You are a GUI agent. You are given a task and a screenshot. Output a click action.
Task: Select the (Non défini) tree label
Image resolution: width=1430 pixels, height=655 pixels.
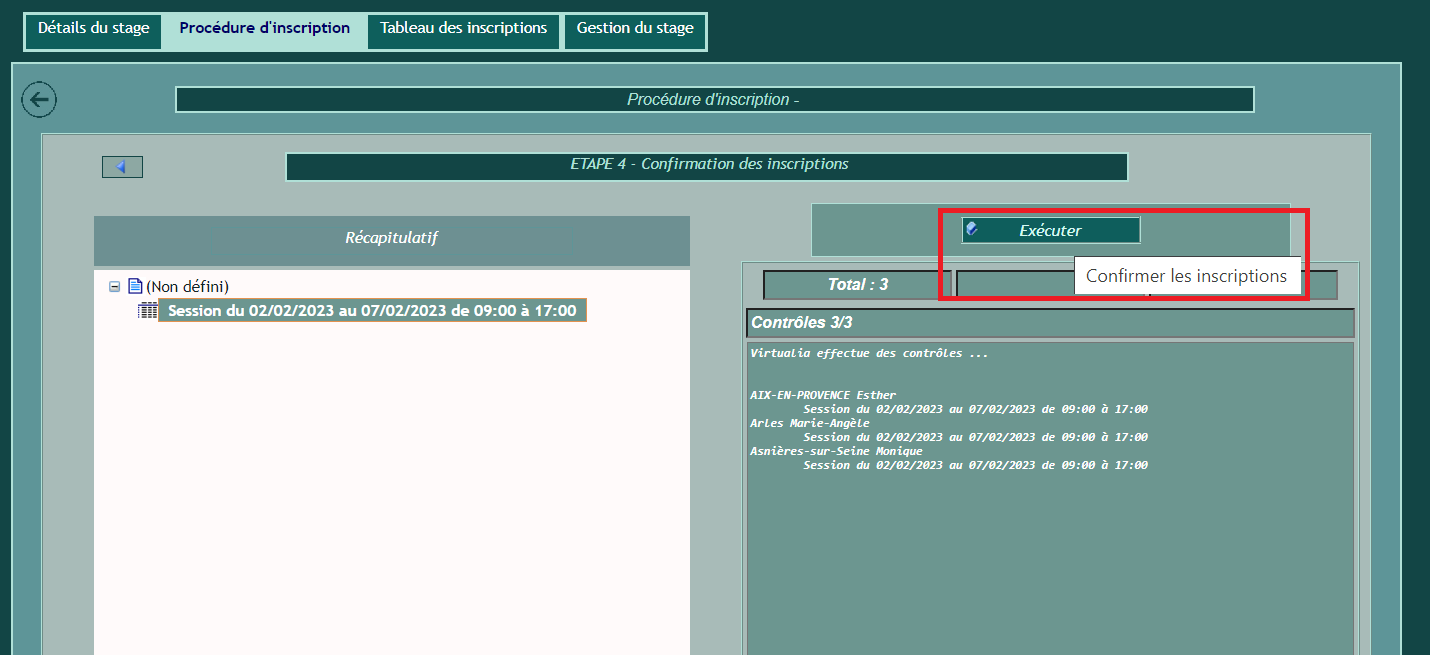click(187, 287)
